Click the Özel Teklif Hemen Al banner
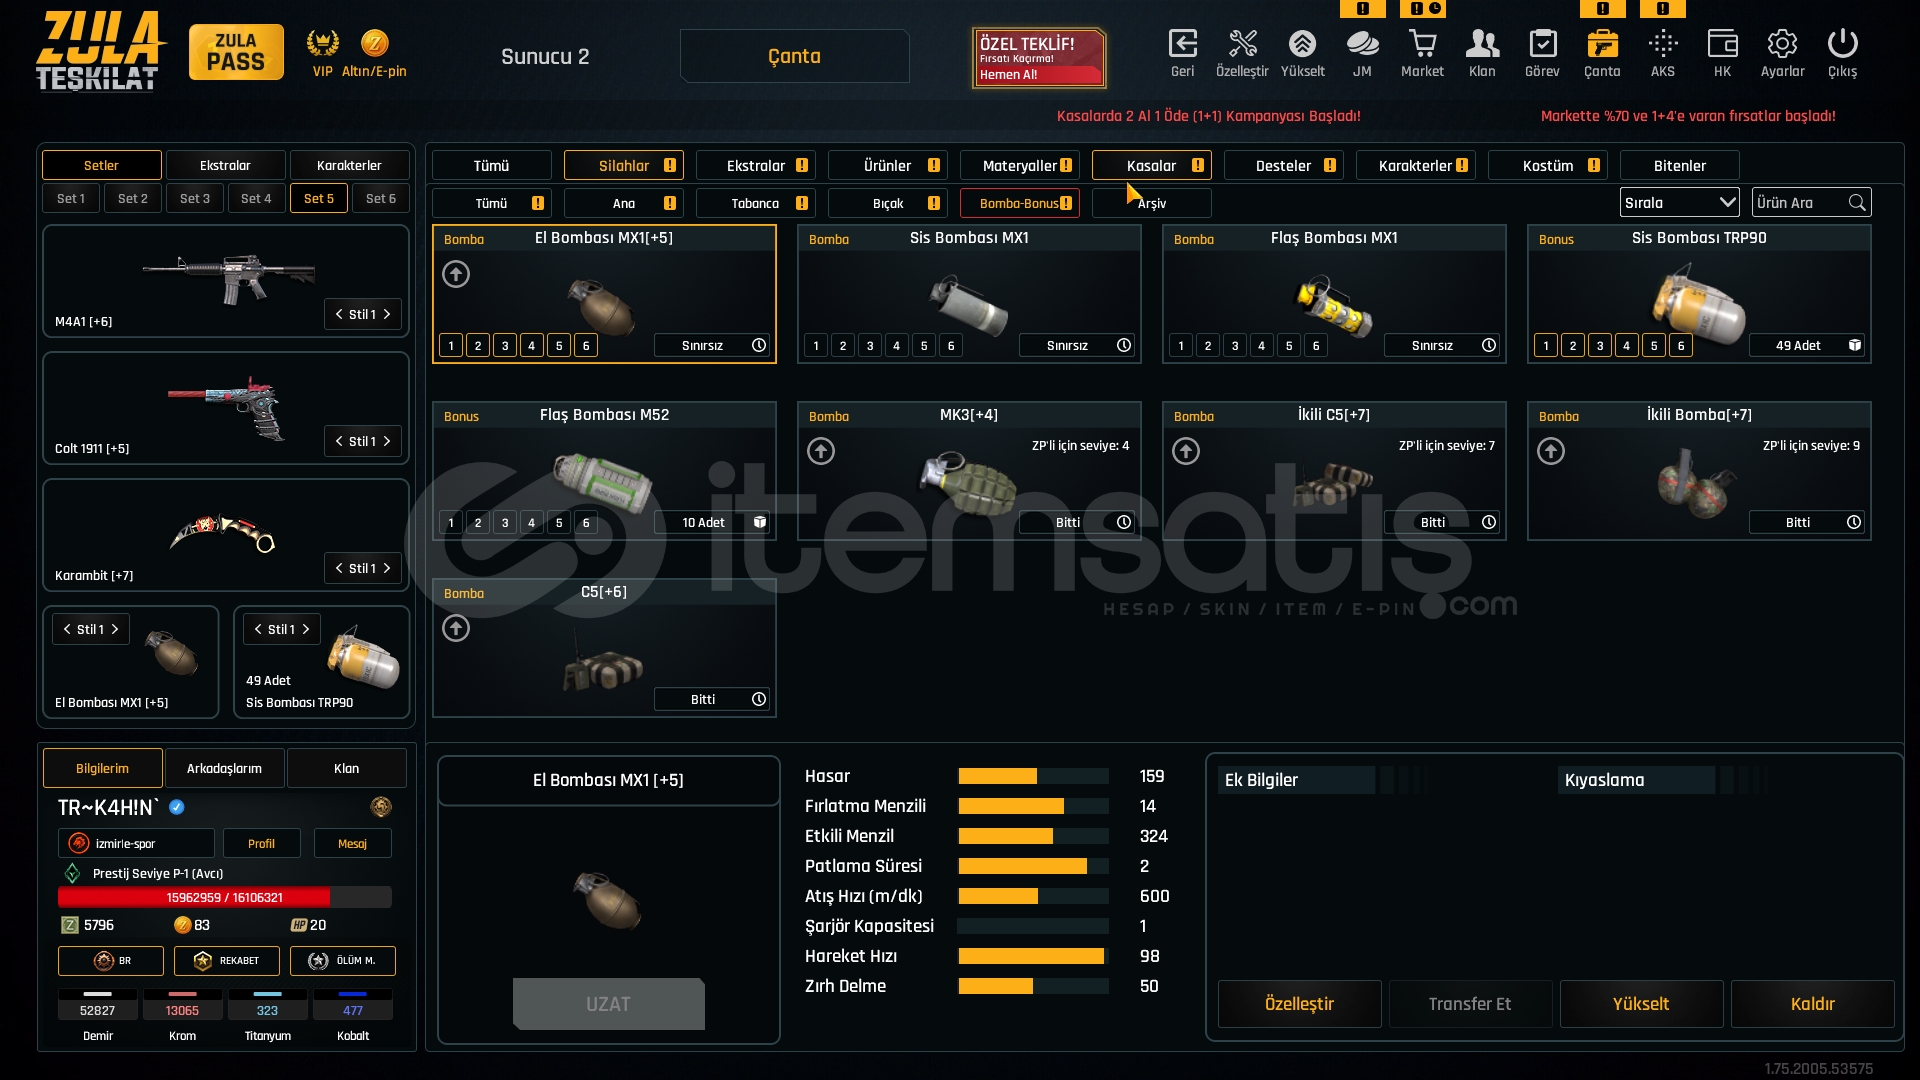The height and width of the screenshot is (1080, 1920). (1039, 58)
